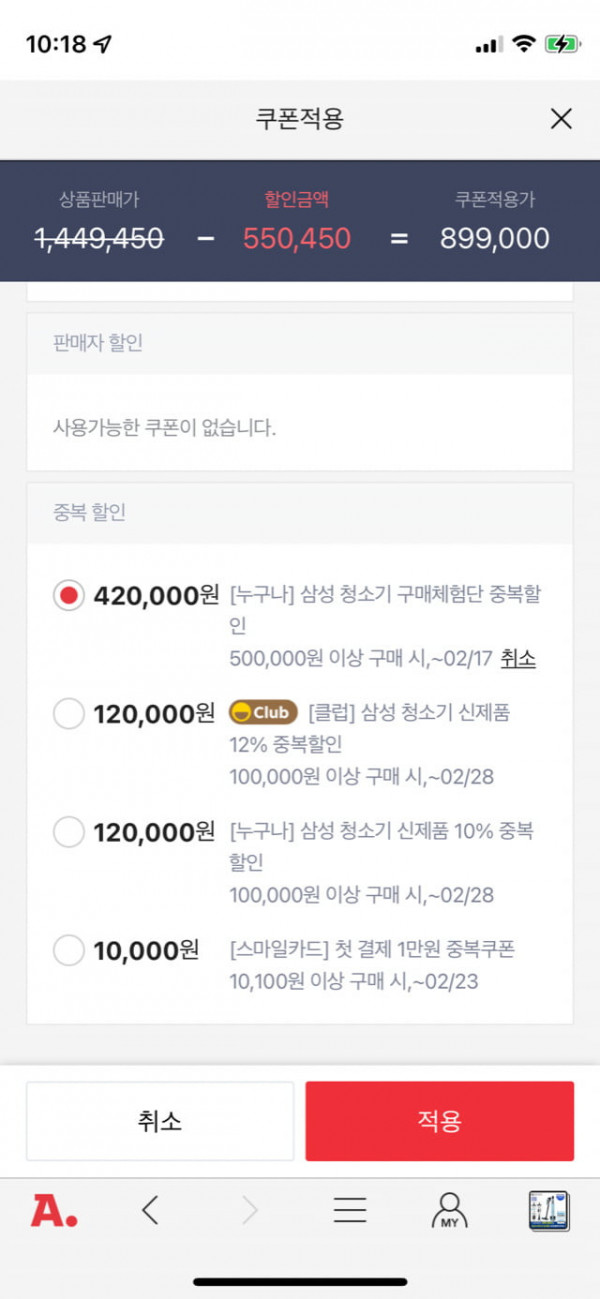The width and height of the screenshot is (600, 1299).
Task: Tap the location arrow beside time
Action: (x=103, y=44)
